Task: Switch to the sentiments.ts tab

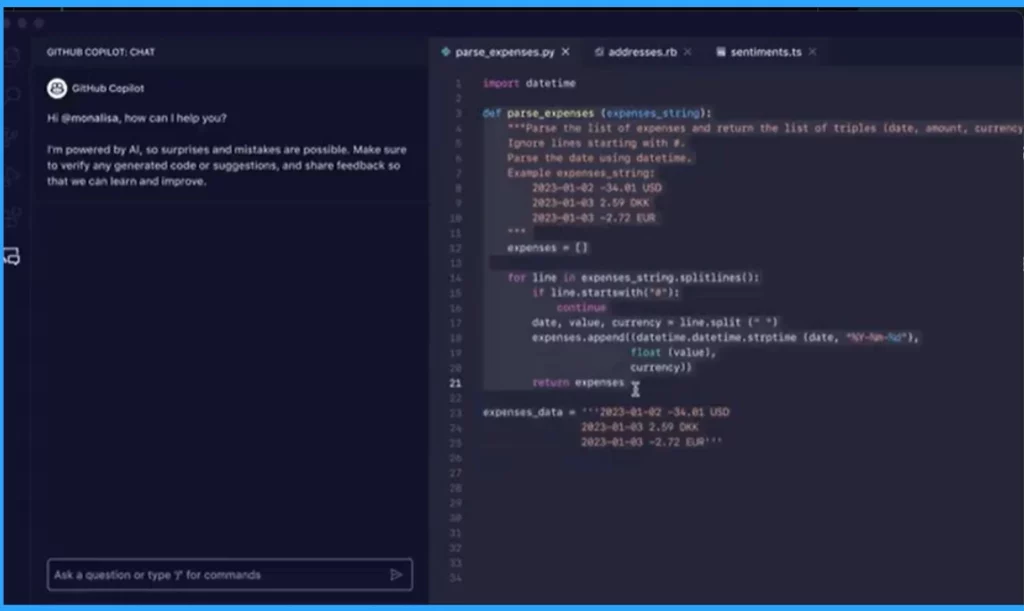Action: point(765,52)
